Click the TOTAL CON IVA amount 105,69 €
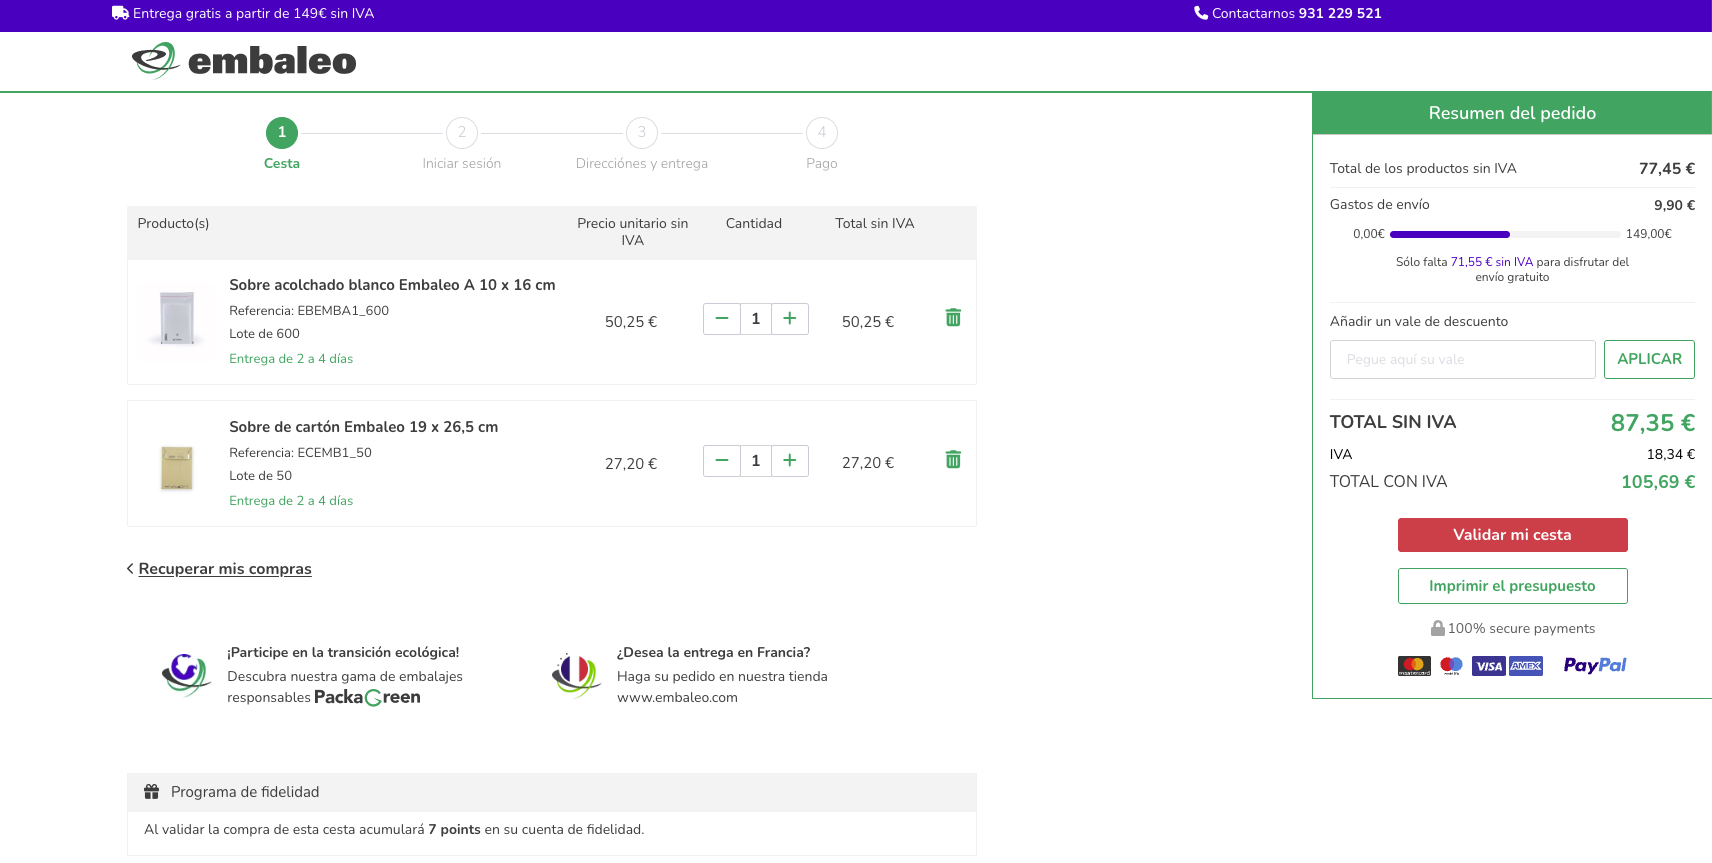This screenshot has width=1712, height=863. coord(1658,482)
